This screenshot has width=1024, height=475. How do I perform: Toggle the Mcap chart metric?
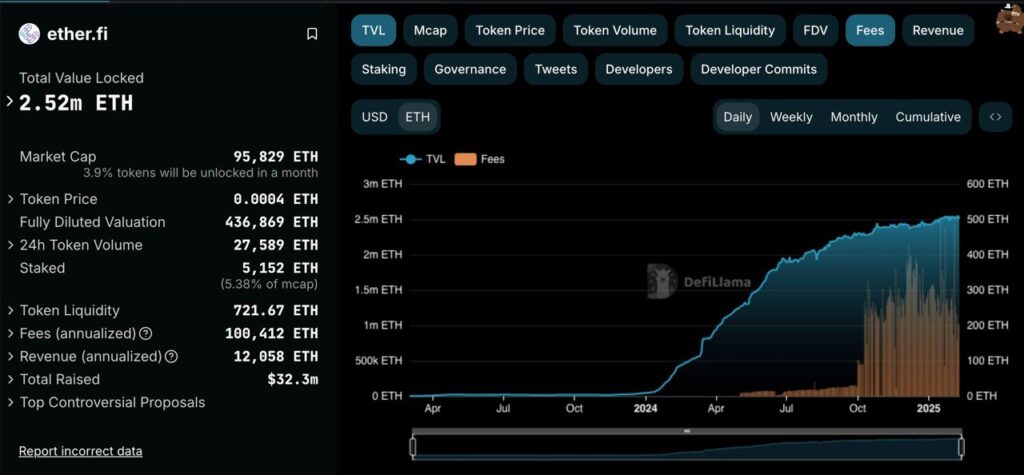pyautogui.click(x=430, y=31)
